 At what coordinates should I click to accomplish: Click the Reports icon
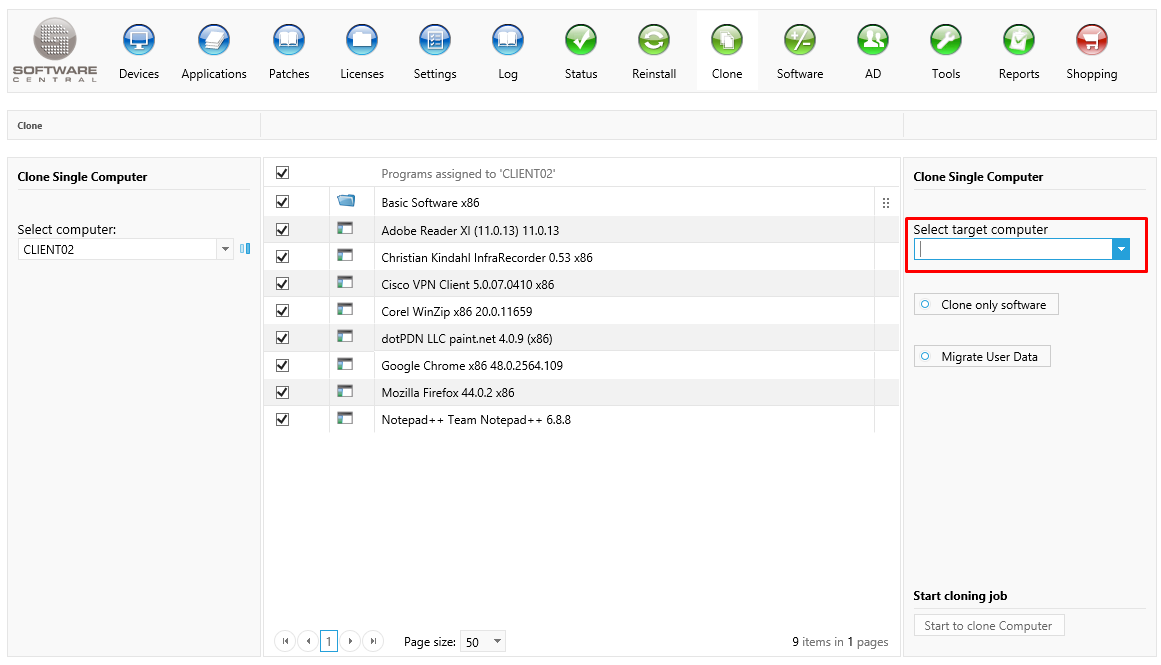tap(1018, 41)
